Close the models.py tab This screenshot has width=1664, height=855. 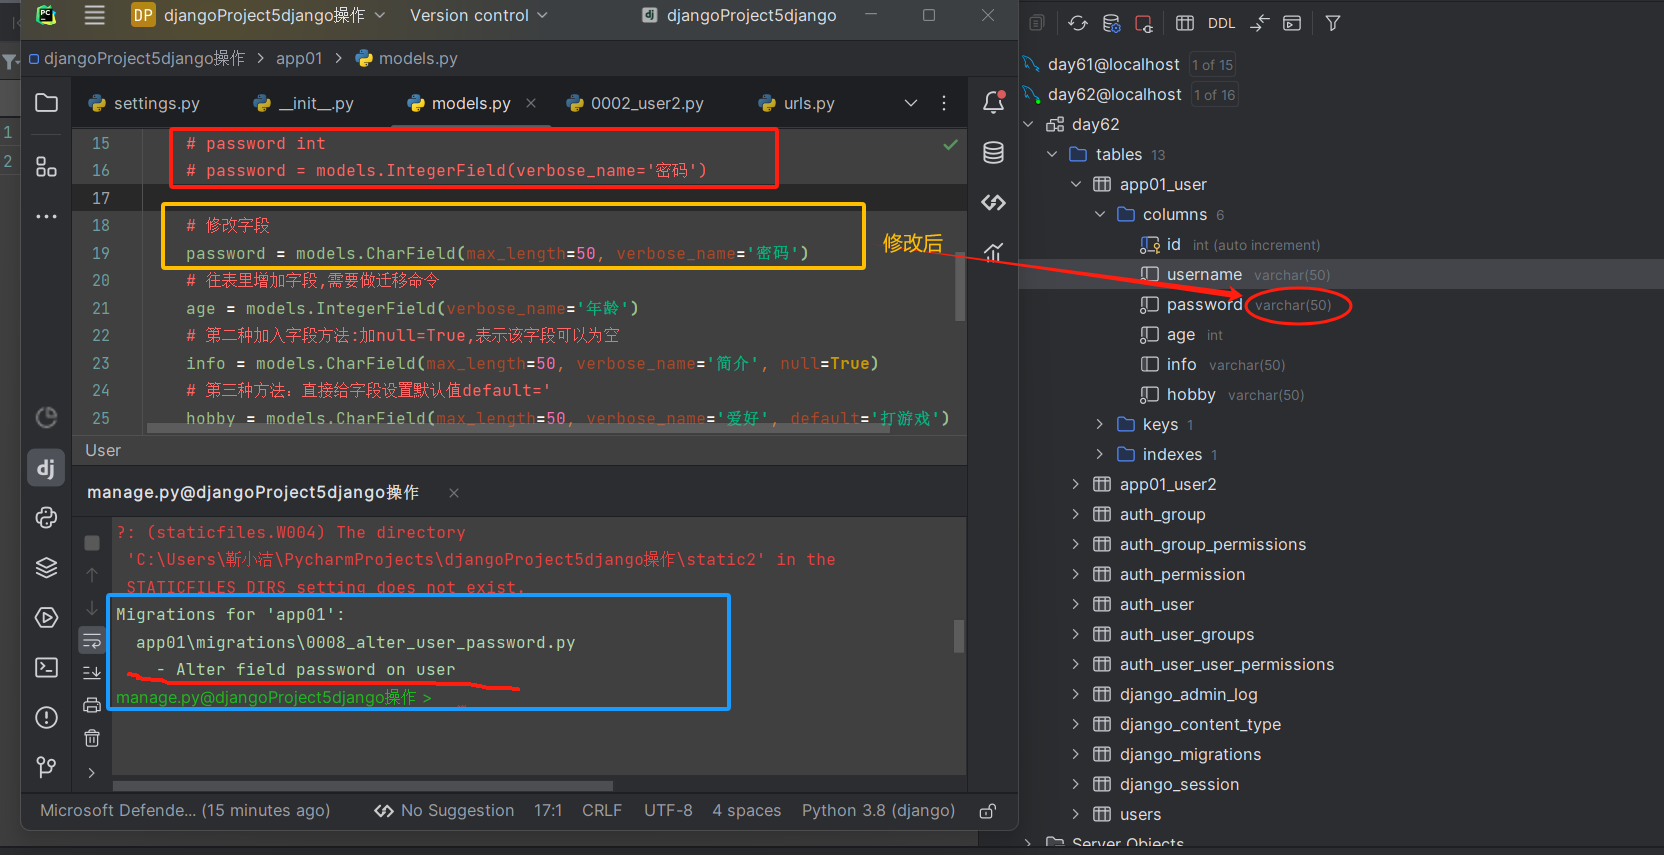[x=531, y=103]
